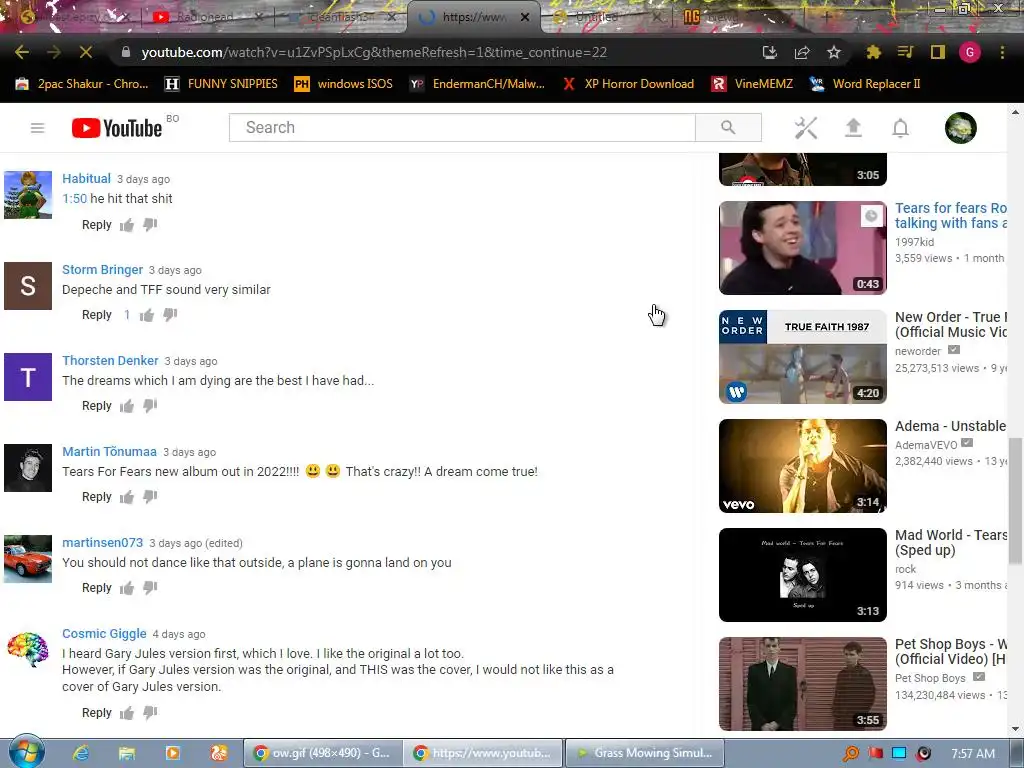1024x768 pixels.
Task: Click the upload video arrow icon
Action: tap(853, 128)
